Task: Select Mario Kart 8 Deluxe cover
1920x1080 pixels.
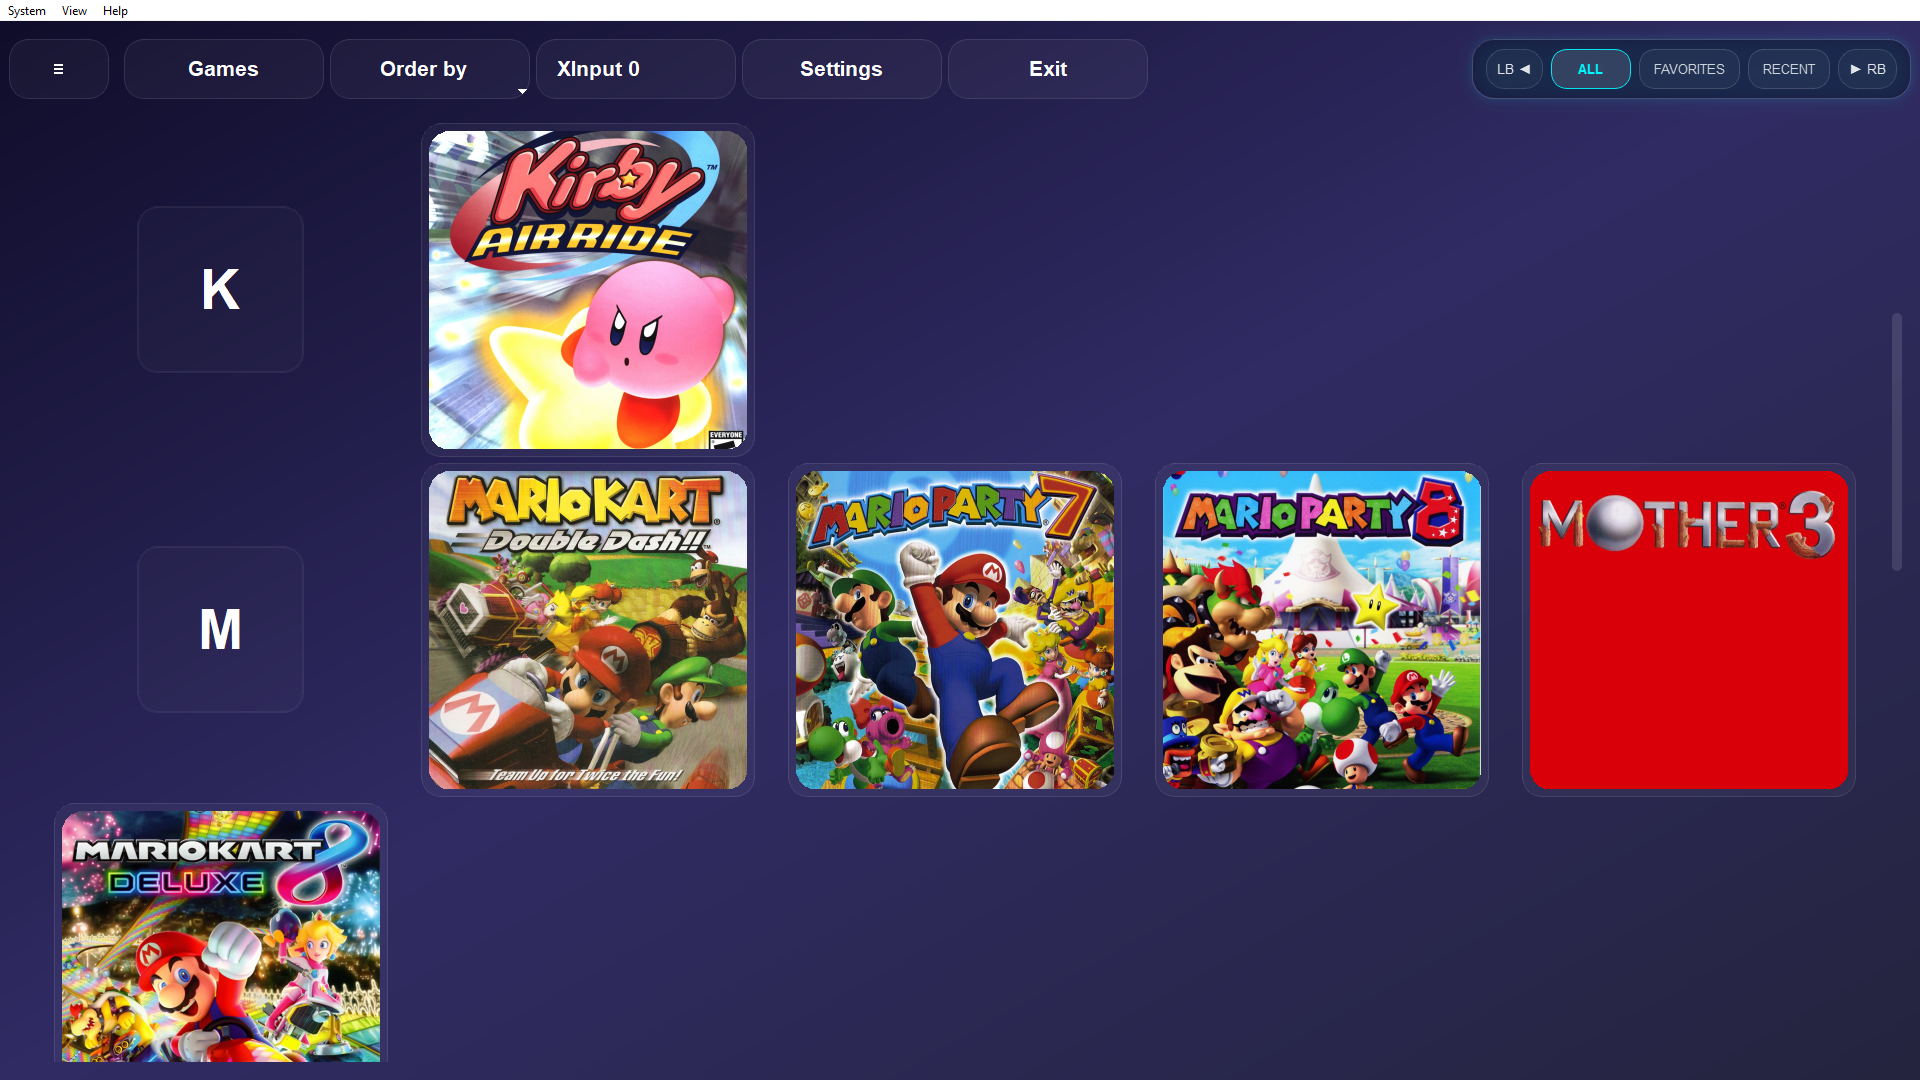Action: click(221, 935)
